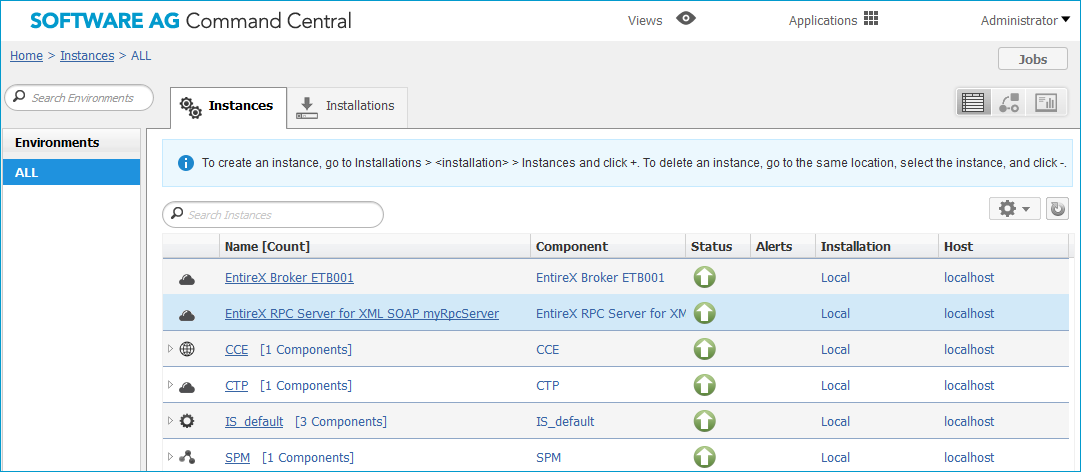This screenshot has height=472, width=1081.
Task: Open the Views eye icon
Action: (686, 19)
